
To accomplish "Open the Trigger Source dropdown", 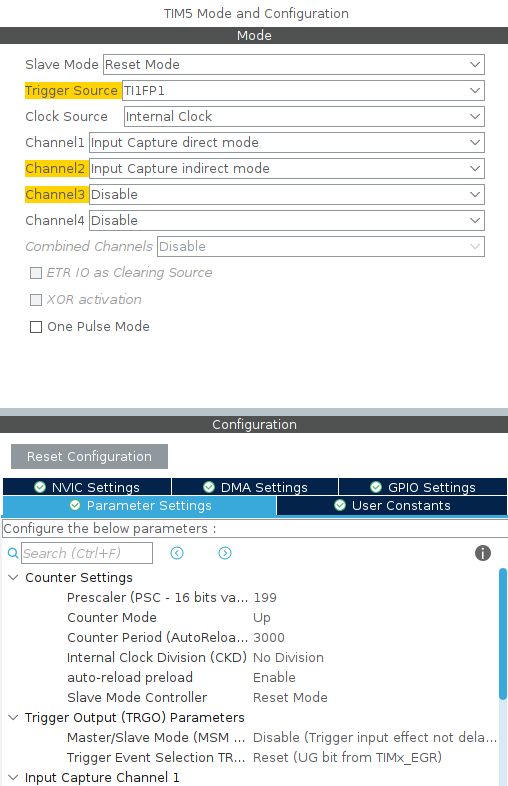I will click(x=303, y=90).
